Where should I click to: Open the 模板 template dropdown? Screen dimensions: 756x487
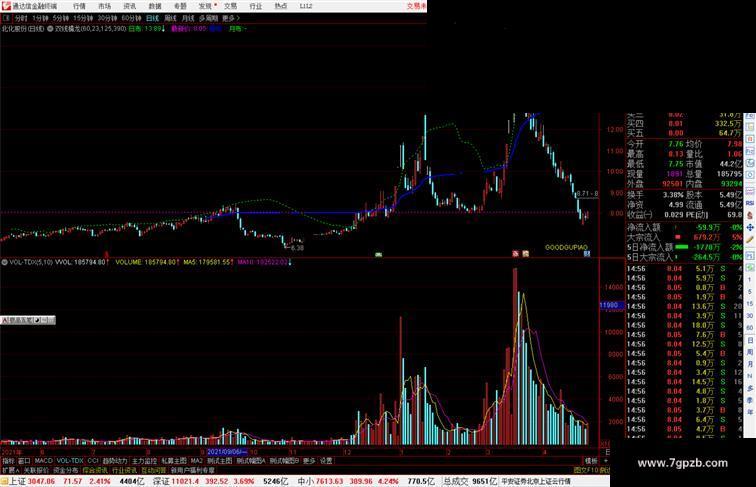[x=591, y=461]
